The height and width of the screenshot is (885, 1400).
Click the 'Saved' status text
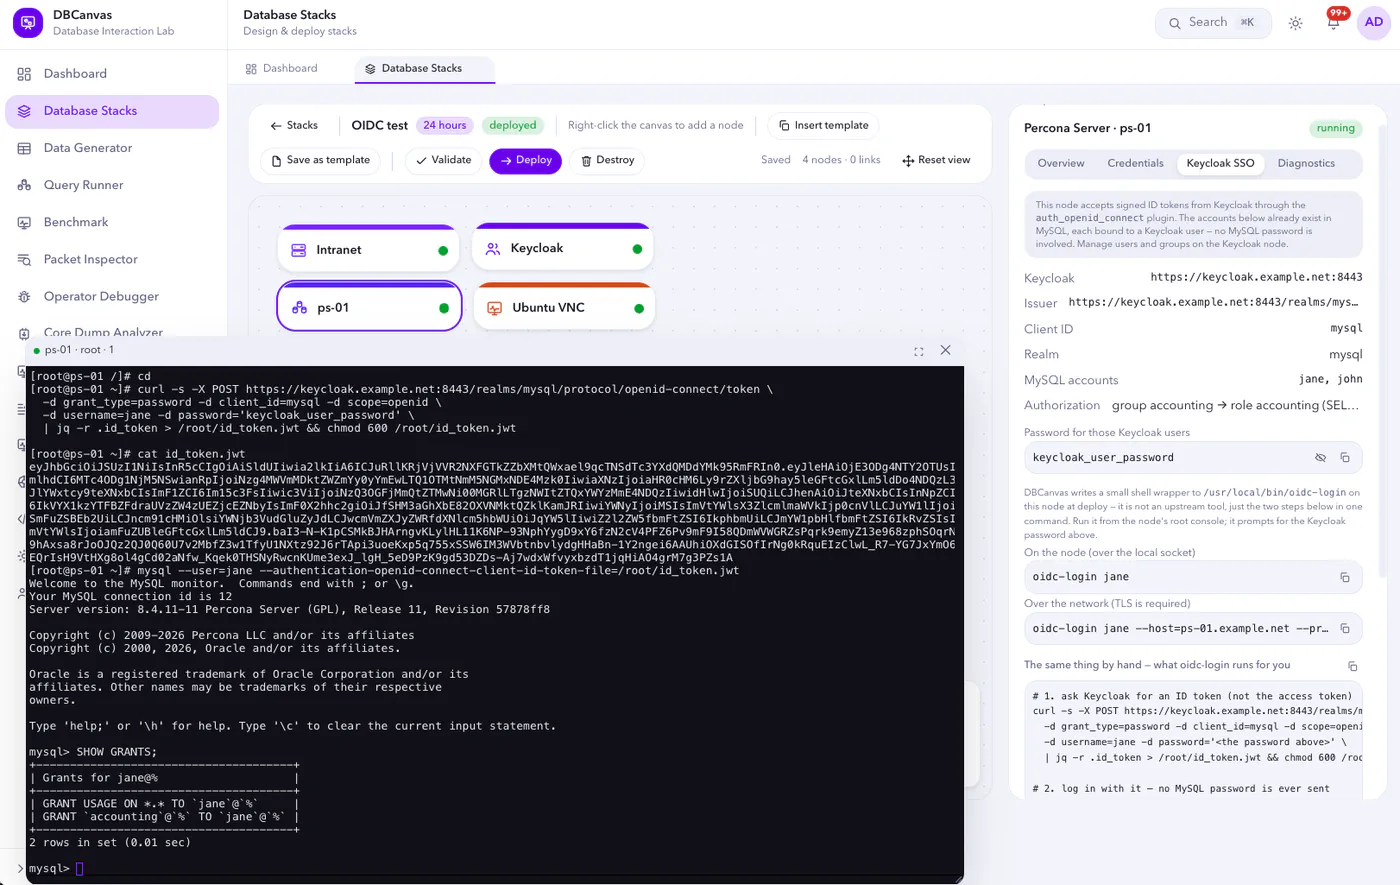tap(776, 160)
